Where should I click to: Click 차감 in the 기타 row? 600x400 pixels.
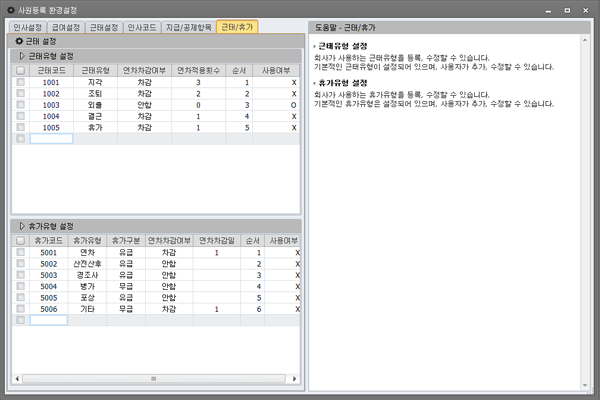pyautogui.click(x=169, y=309)
